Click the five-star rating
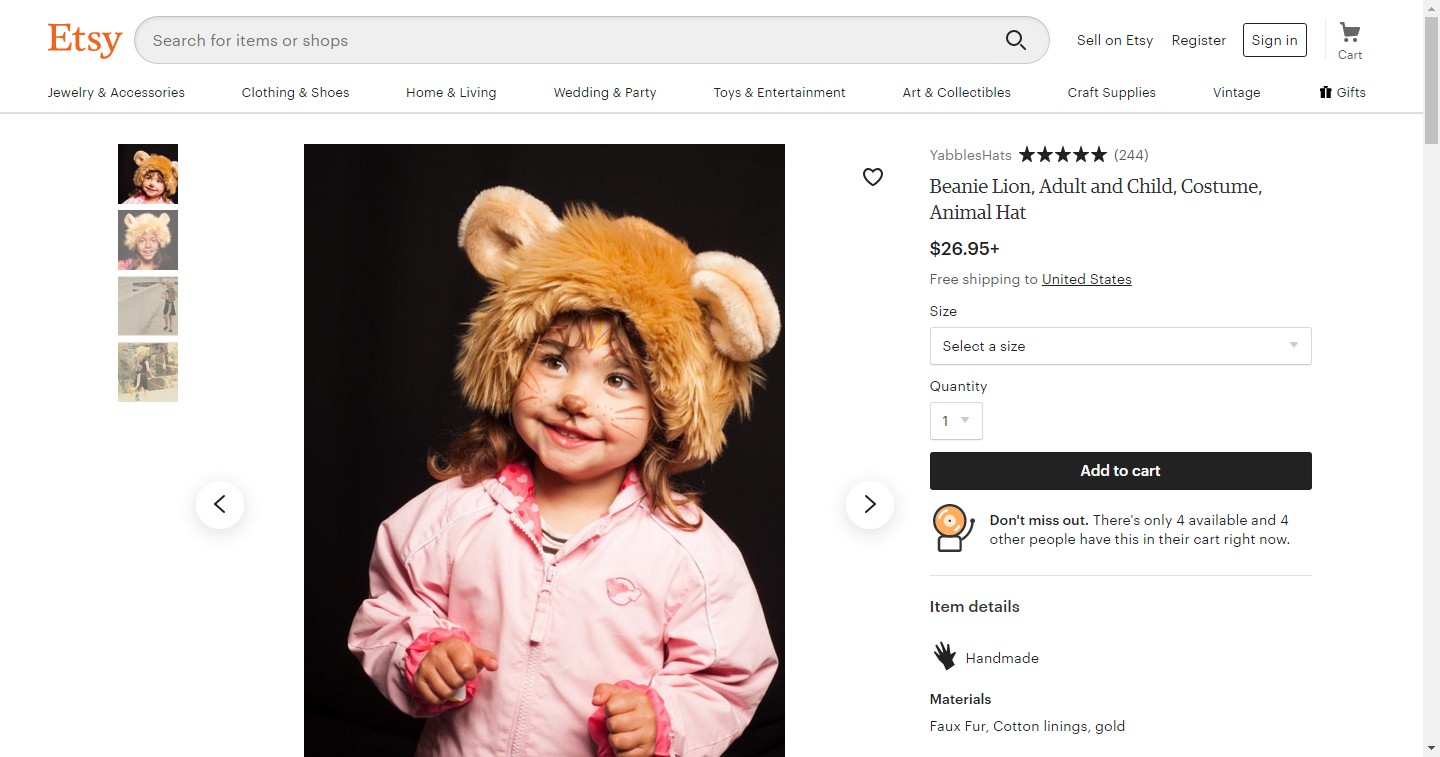 click(1062, 155)
